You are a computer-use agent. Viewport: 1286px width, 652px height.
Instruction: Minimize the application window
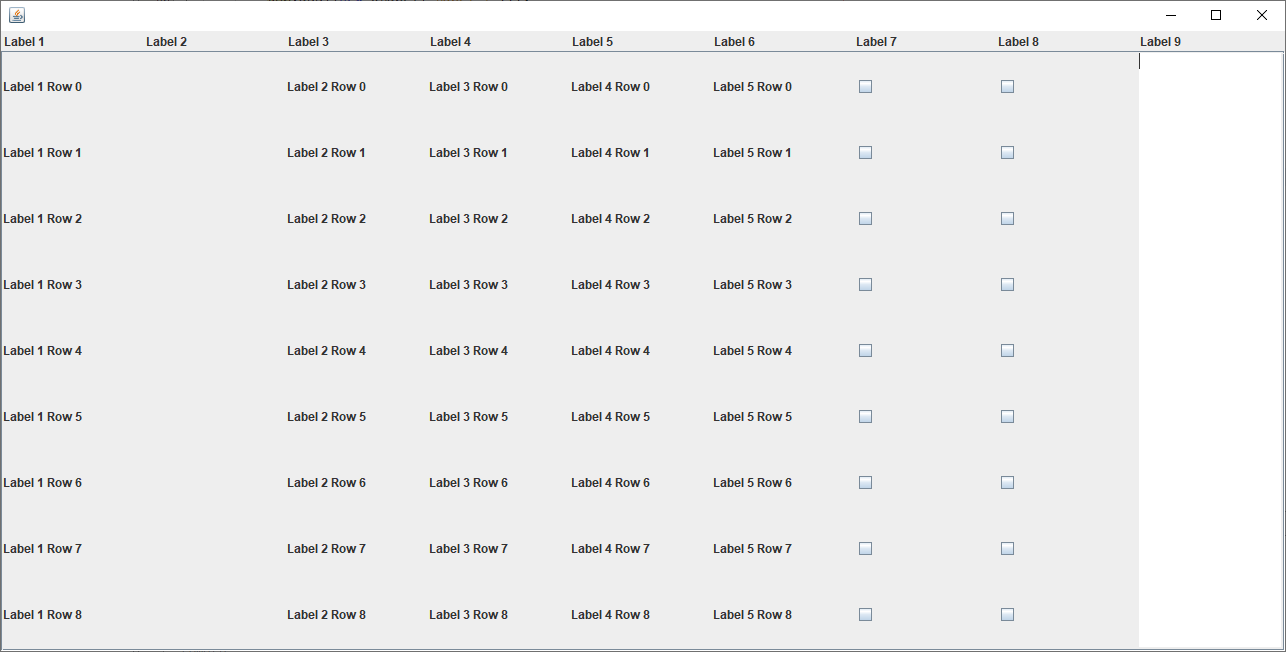[1171, 15]
